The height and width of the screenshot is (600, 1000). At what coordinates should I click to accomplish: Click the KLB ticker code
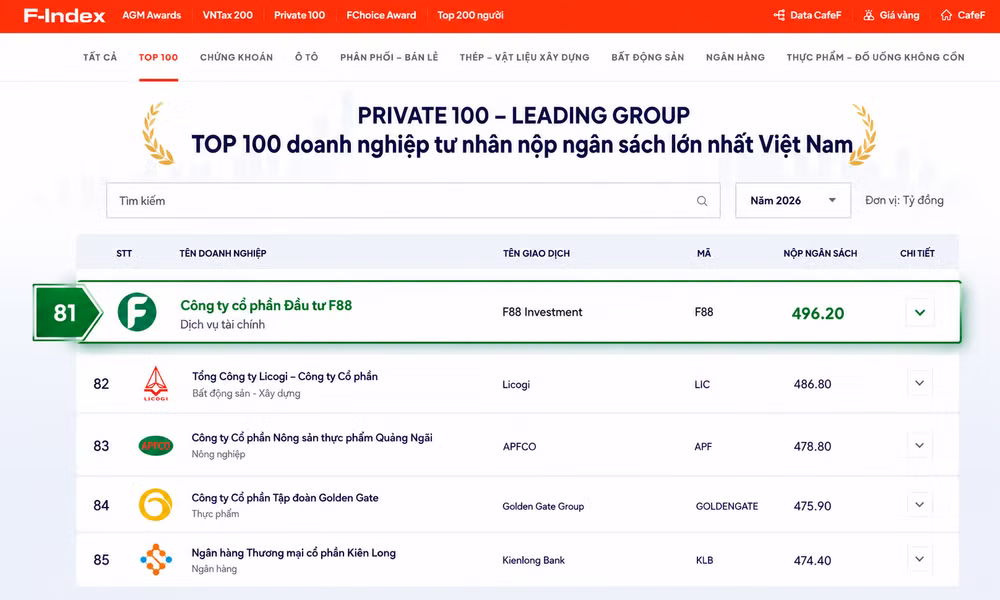[x=705, y=560]
